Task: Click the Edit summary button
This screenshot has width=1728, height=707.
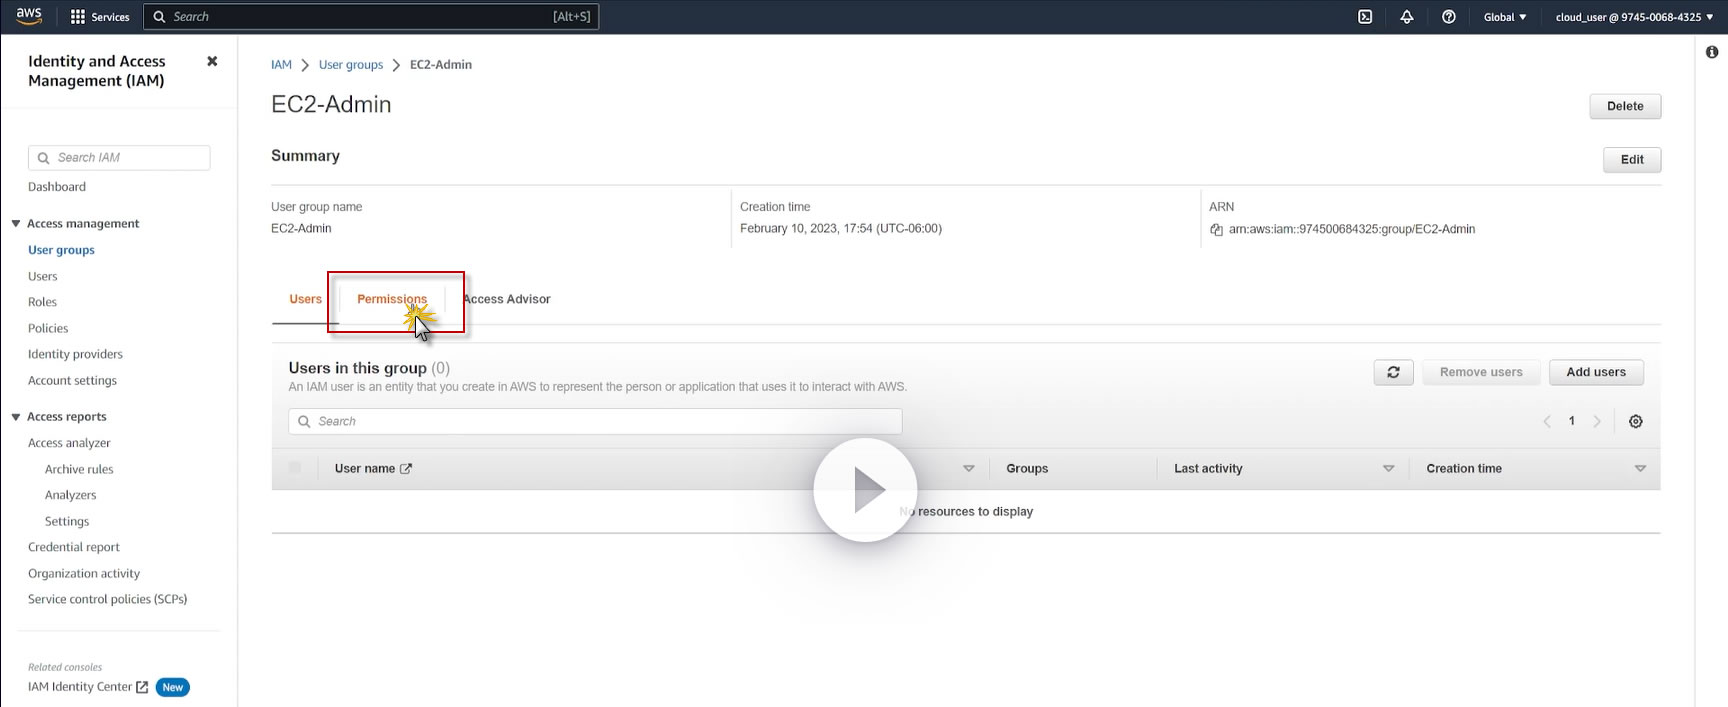Action: [x=1632, y=160]
